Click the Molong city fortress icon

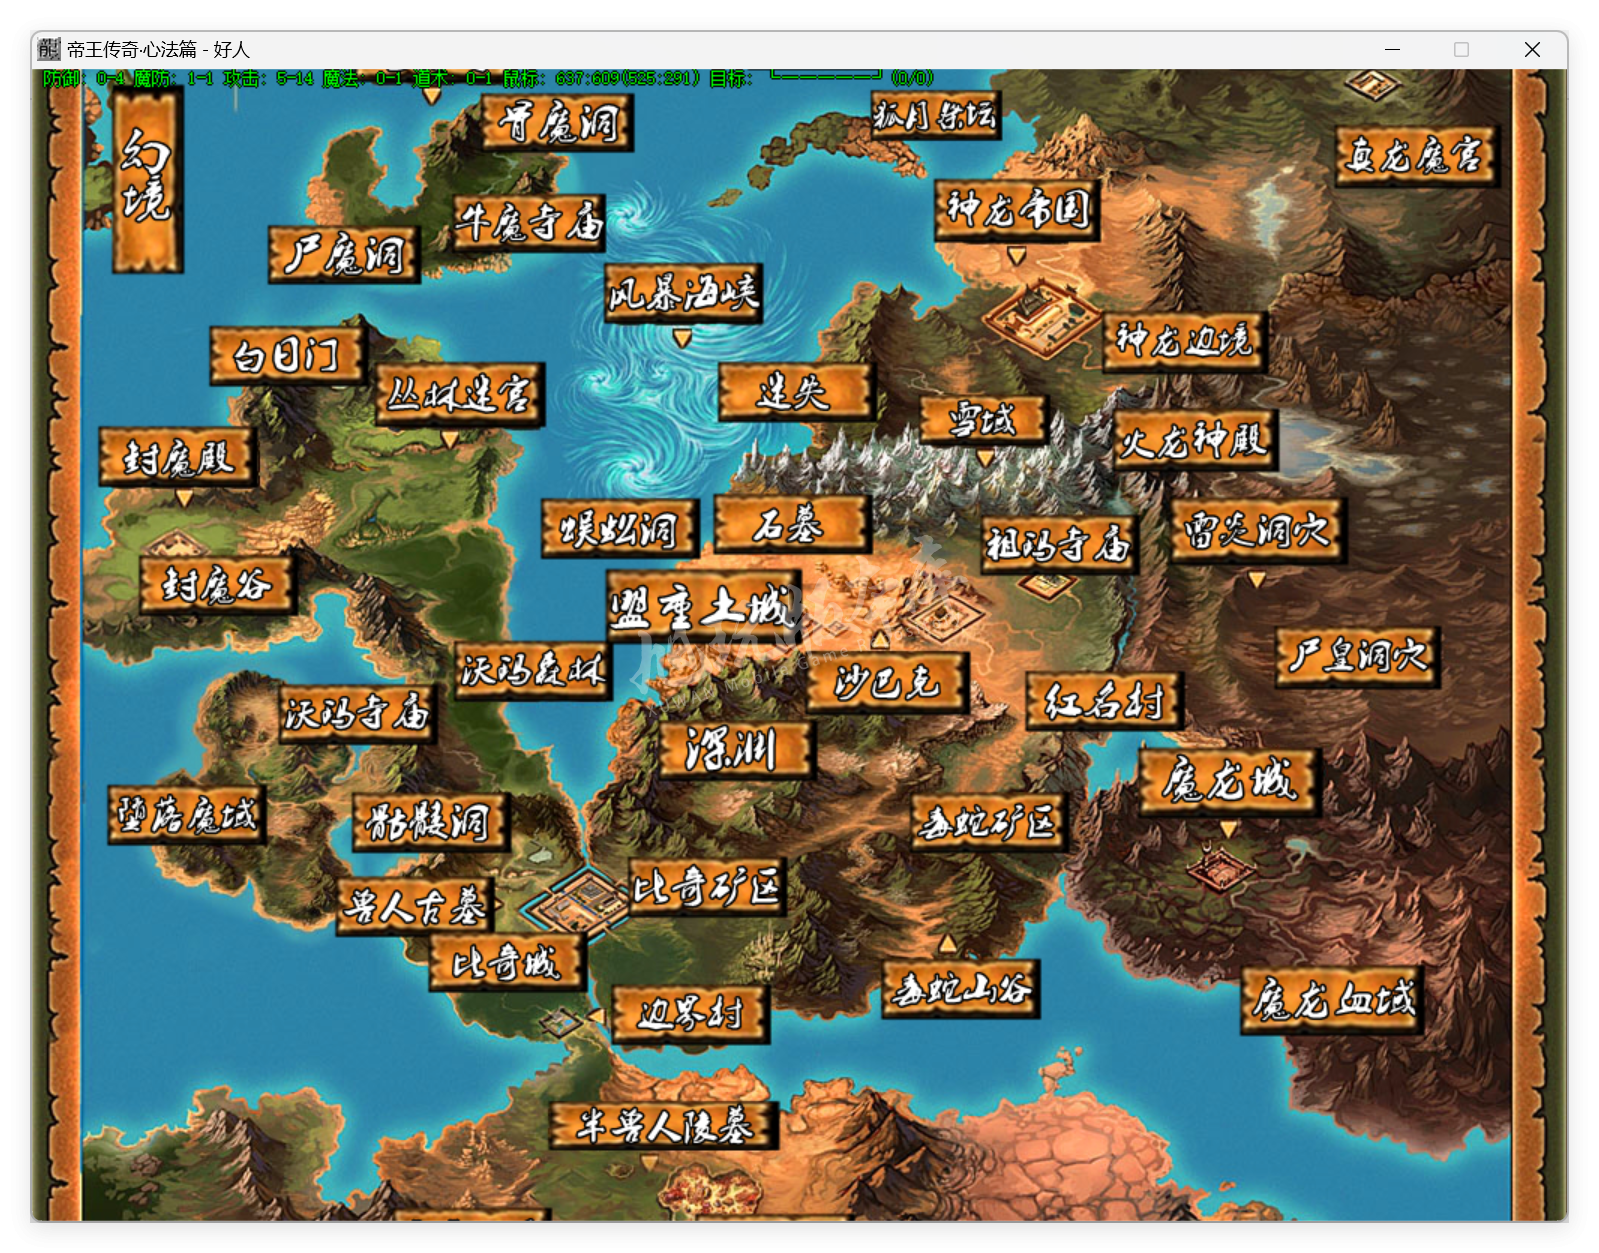pos(1219,867)
